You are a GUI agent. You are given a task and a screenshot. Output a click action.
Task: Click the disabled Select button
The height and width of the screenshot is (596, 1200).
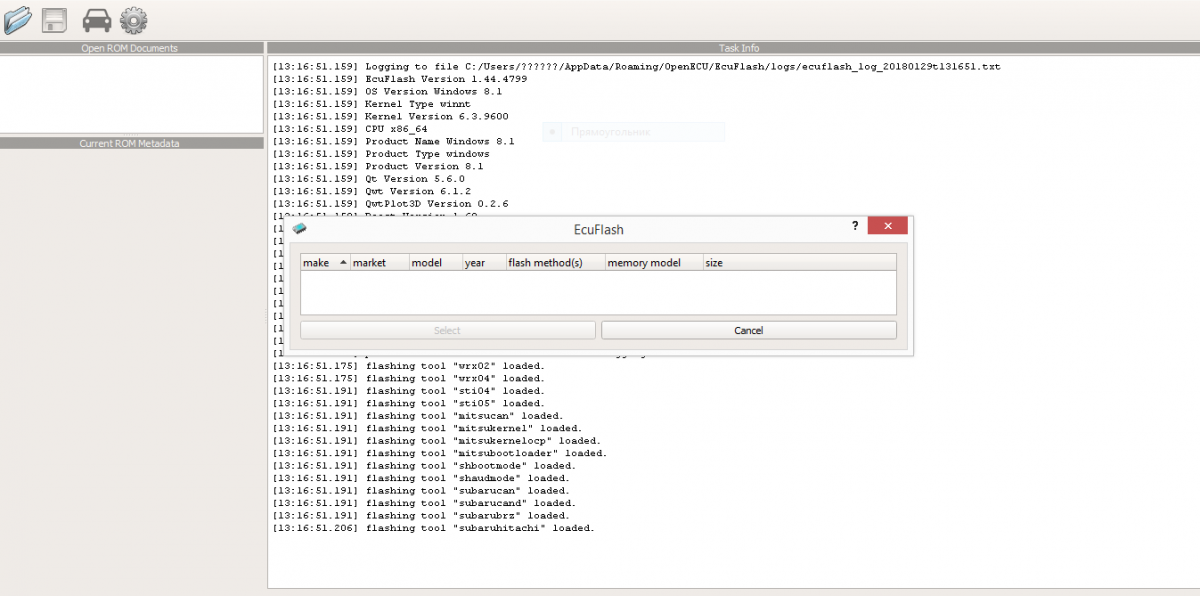(x=448, y=330)
